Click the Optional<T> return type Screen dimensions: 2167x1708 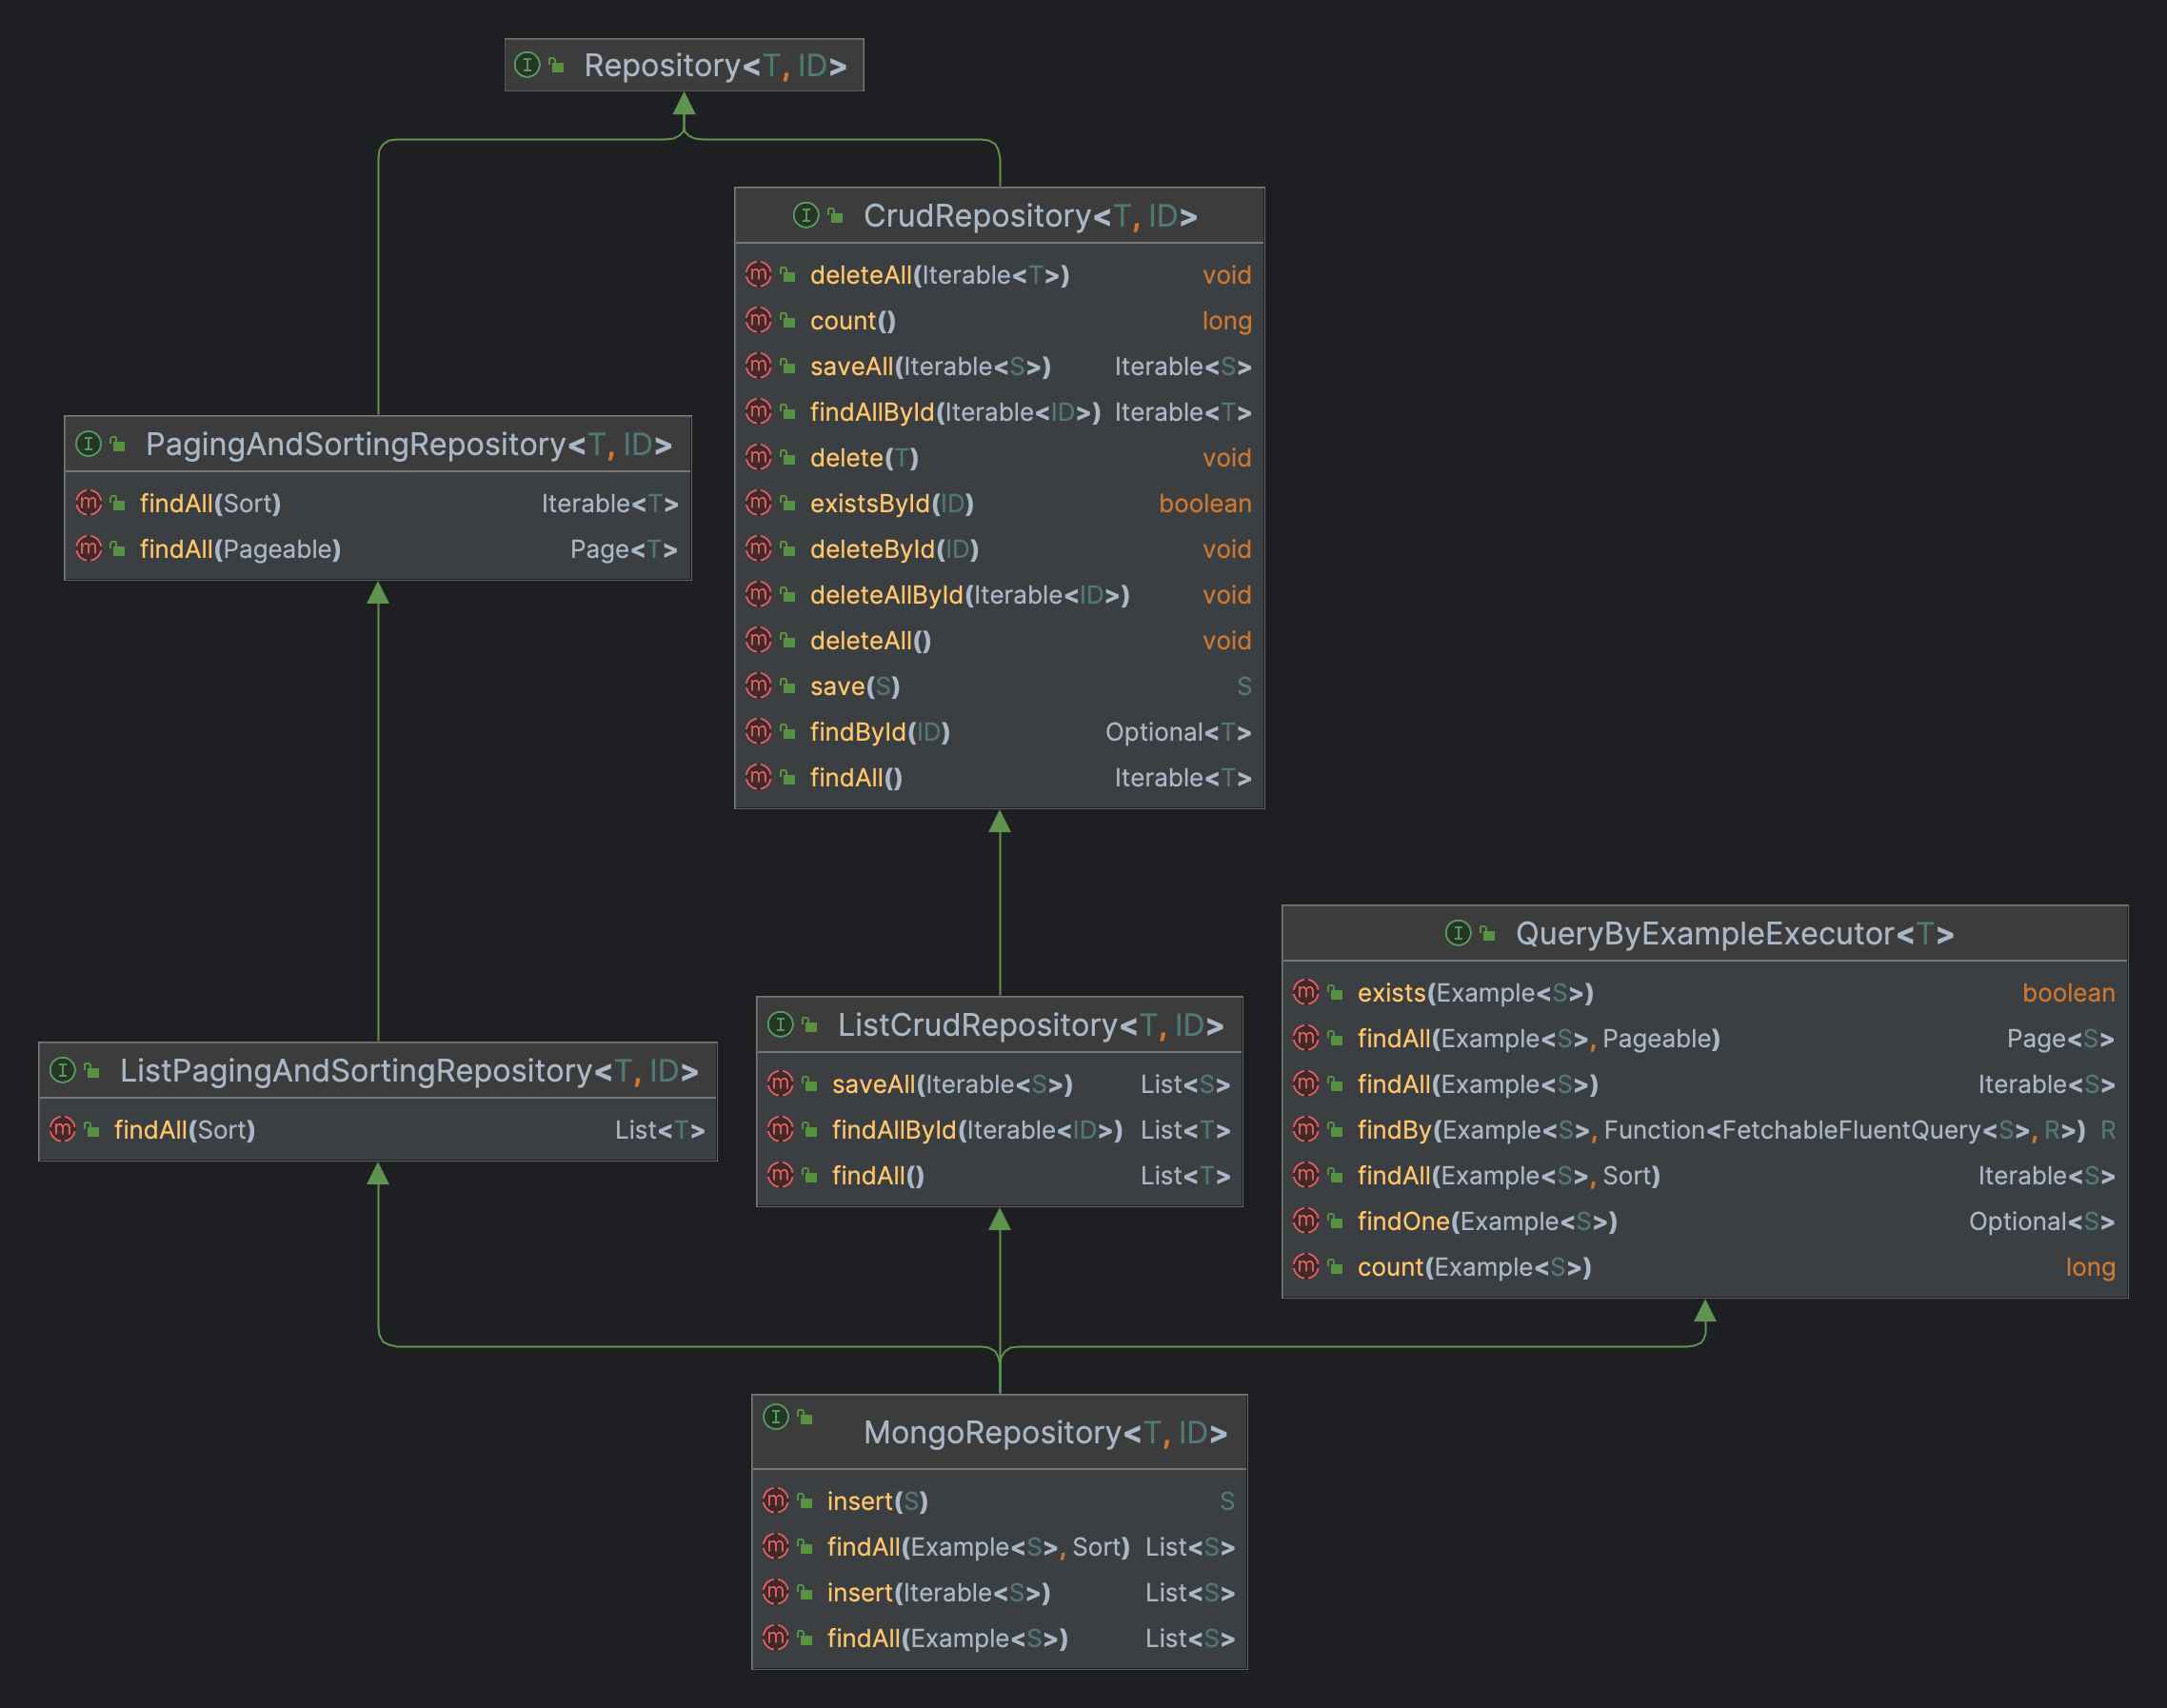coord(1178,732)
